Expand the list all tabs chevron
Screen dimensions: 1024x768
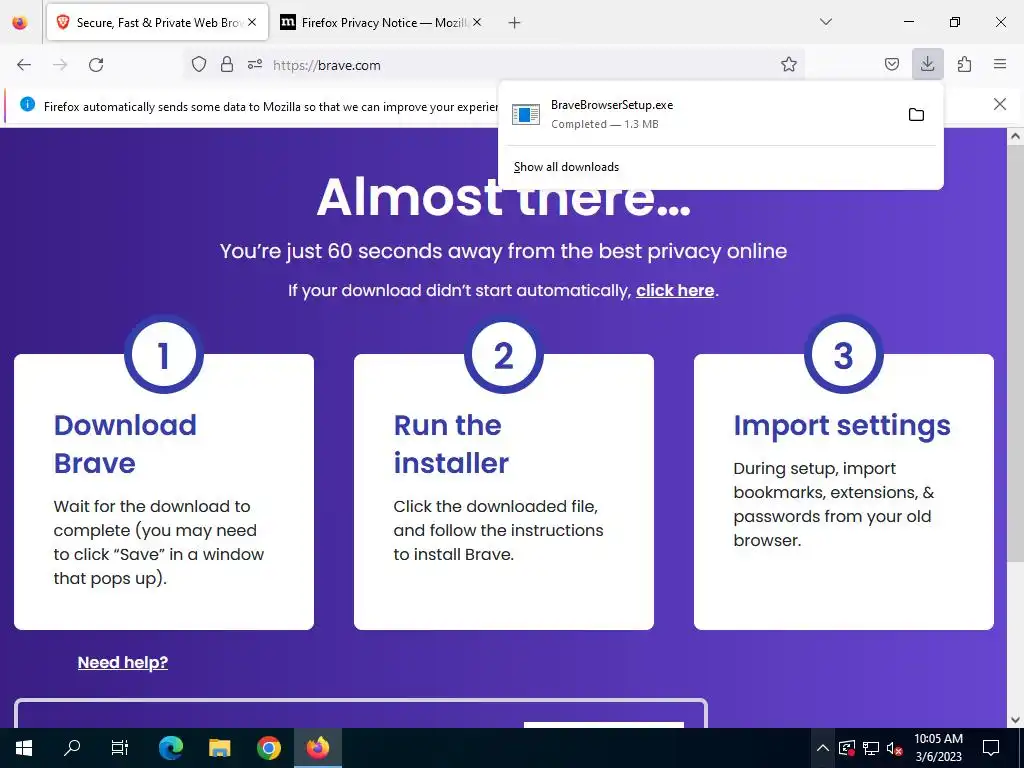[825, 22]
